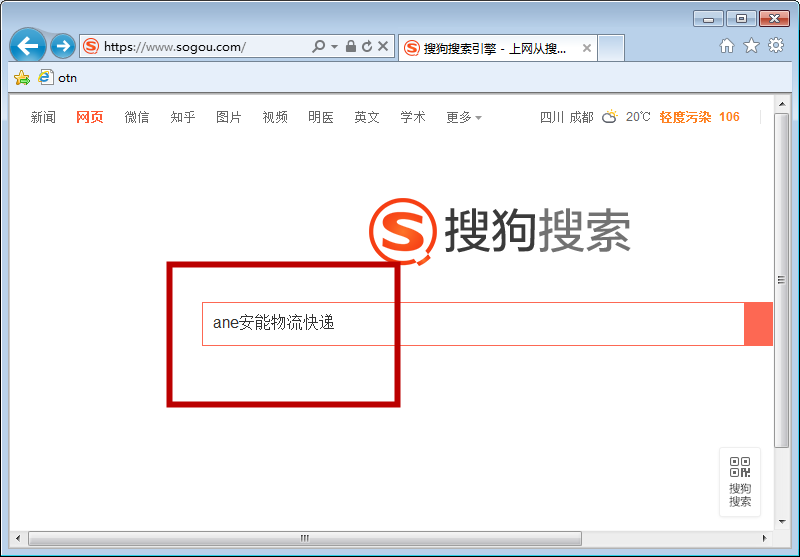Screen dimensions: 800x557
Task: Open the address bar autocomplete dropdown arrow
Action: click(x=334, y=46)
